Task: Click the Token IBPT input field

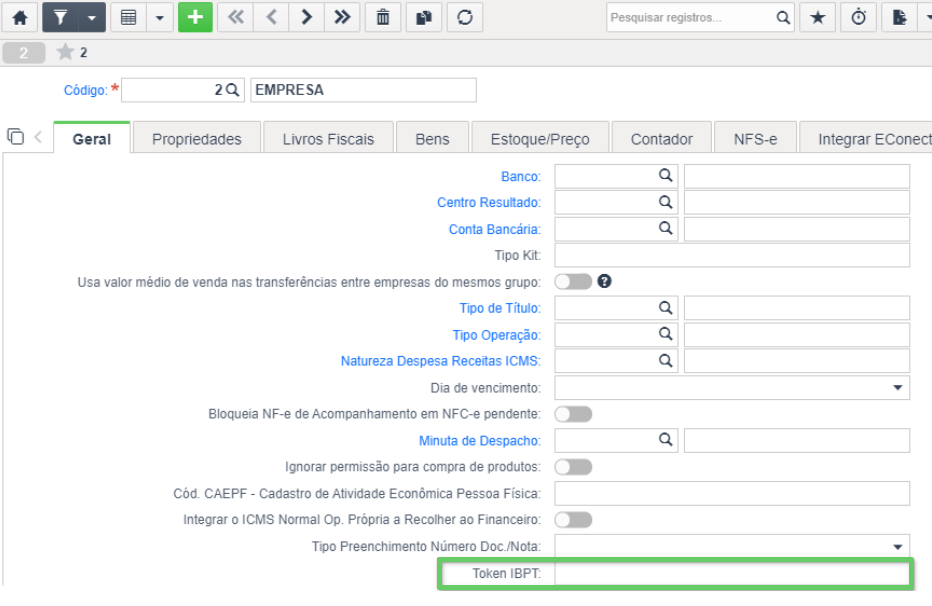Action: (x=732, y=573)
